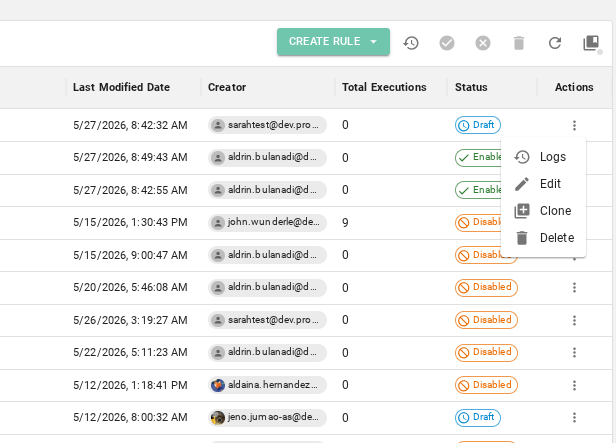Open actions menu for 8:42:32 AM row
The image size is (616, 443).
(x=574, y=125)
